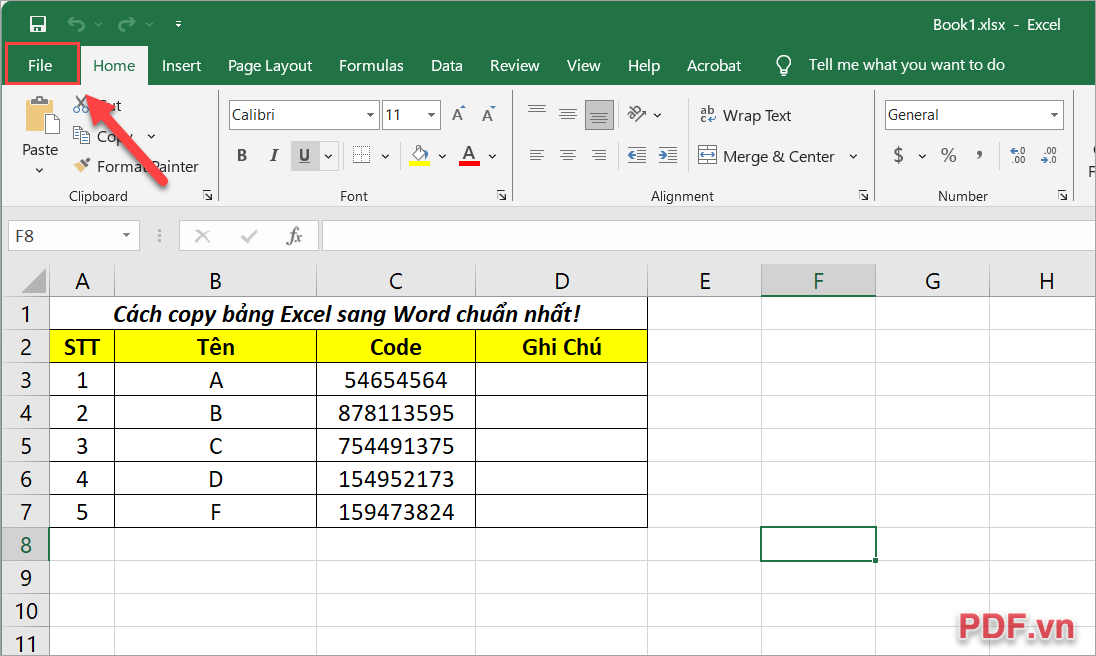This screenshot has width=1096, height=656.
Task: Click the Name Box showing F8
Action: click(x=73, y=236)
